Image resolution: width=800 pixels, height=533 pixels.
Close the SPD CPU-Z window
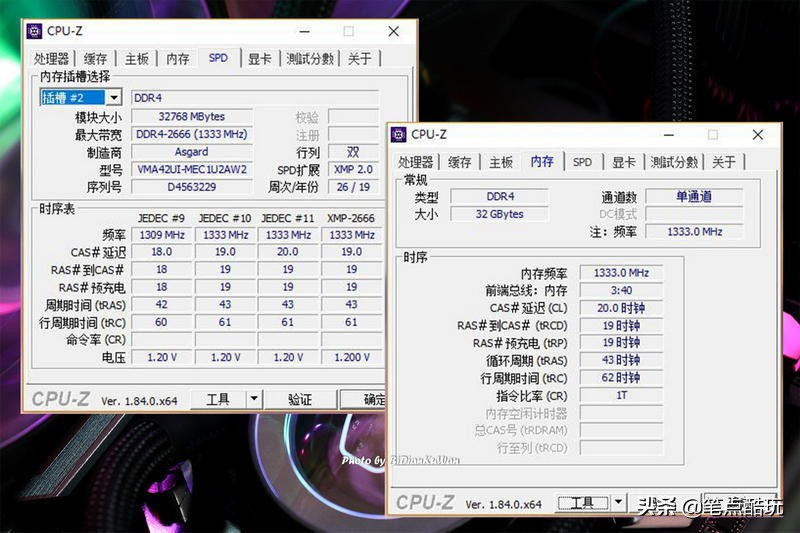pyautogui.click(x=393, y=32)
